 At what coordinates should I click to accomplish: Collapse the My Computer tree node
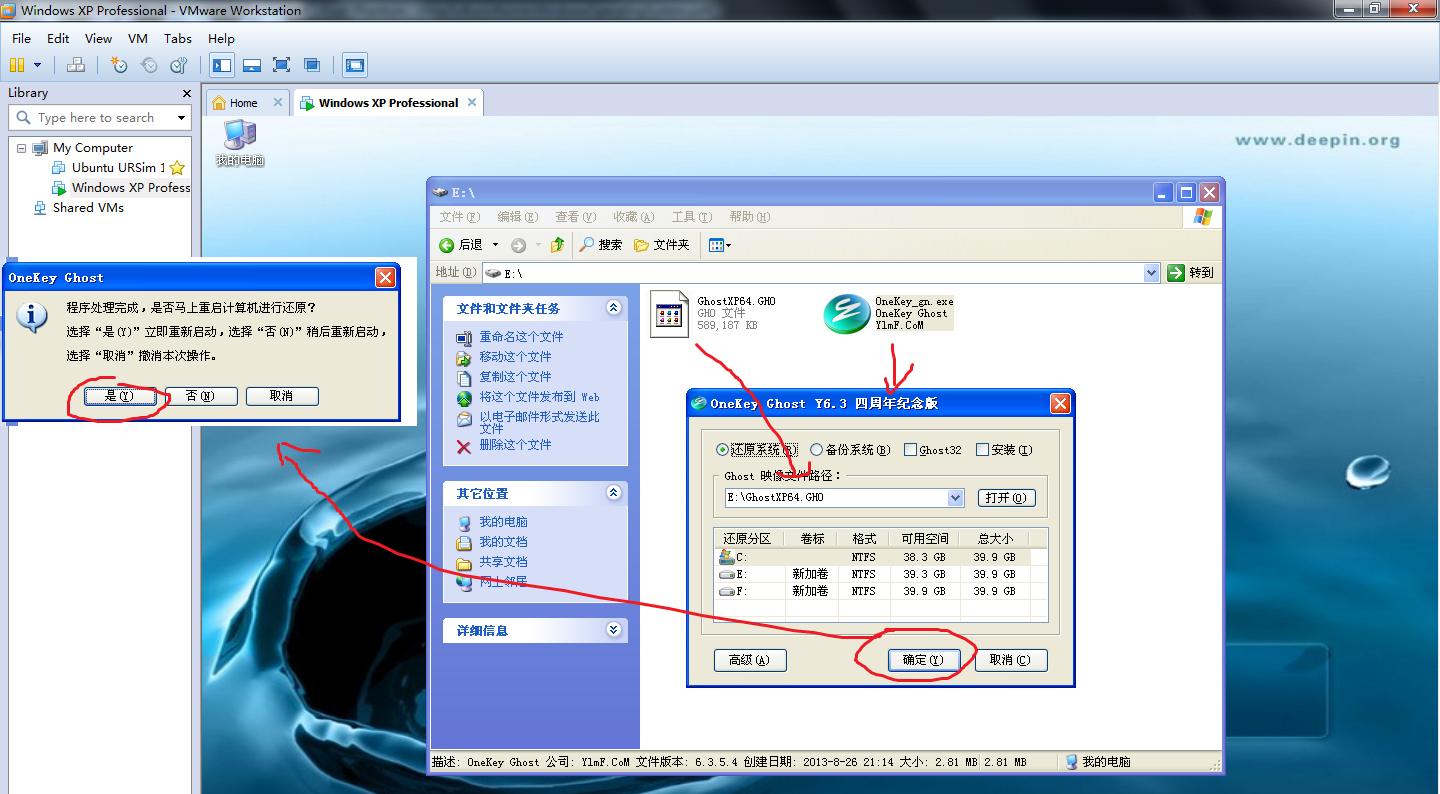(22, 148)
